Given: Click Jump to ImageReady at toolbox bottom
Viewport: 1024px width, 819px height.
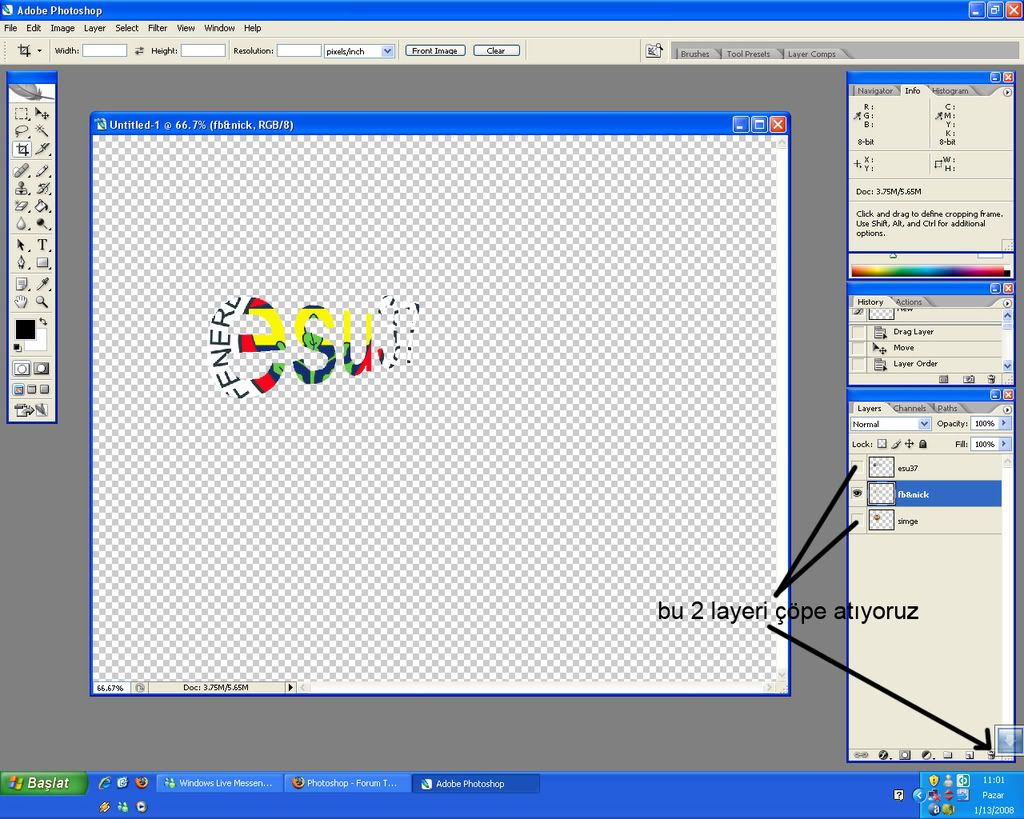Looking at the screenshot, I should 31,410.
